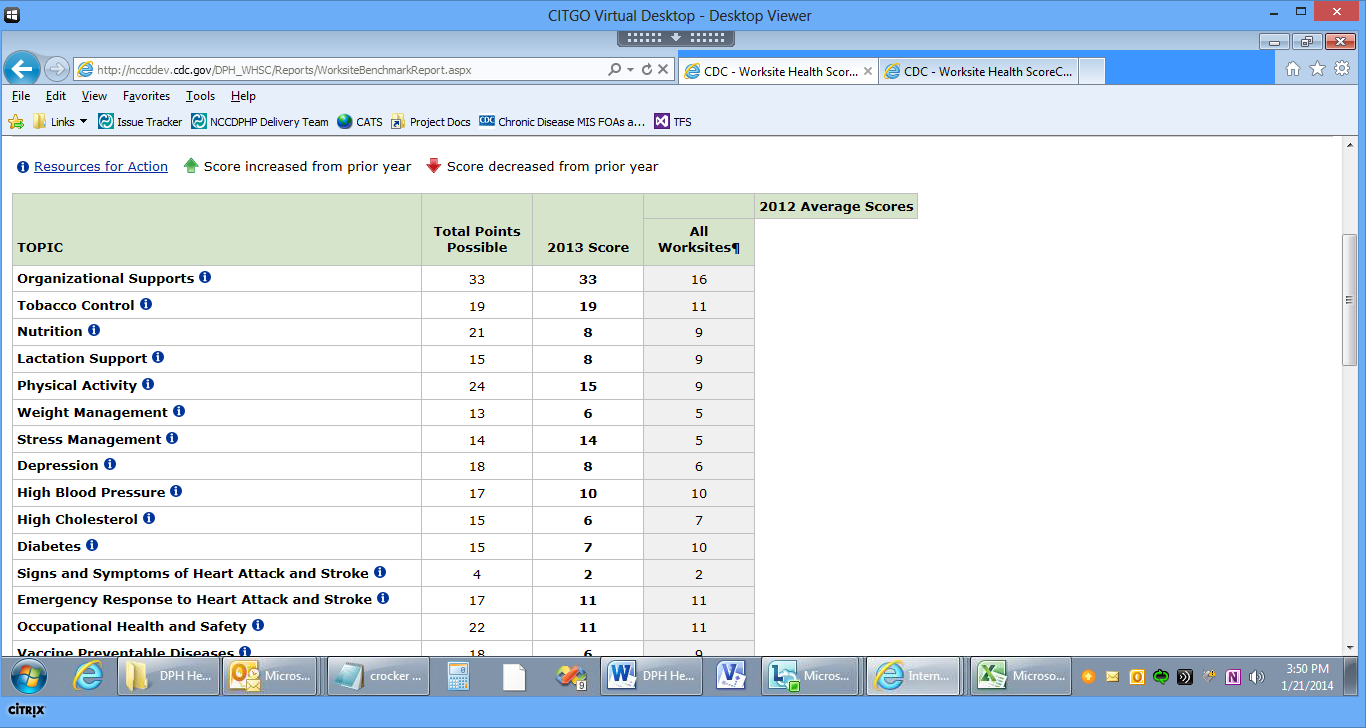This screenshot has height=728, width=1366.
Task: Click the page vertical scrollbar thumb
Action: tap(1349, 300)
